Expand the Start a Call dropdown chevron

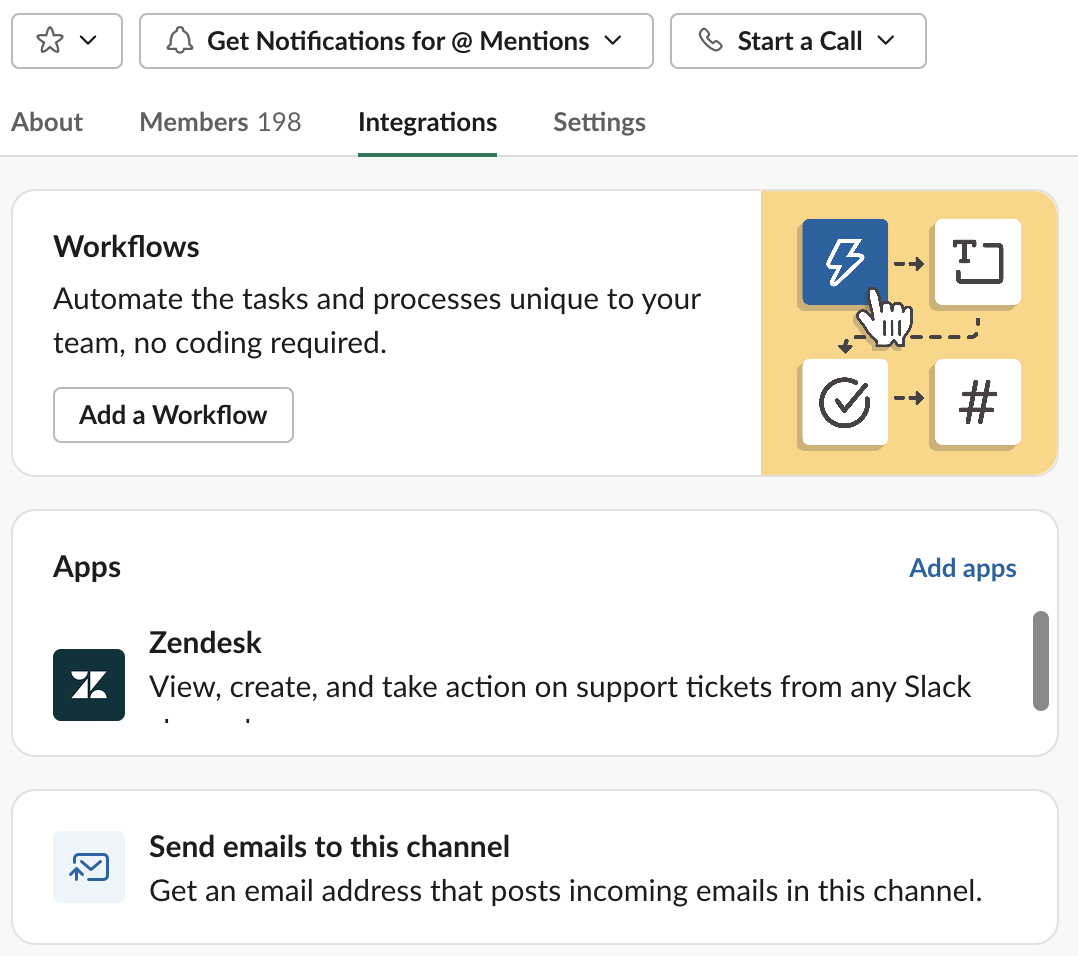[x=885, y=41]
